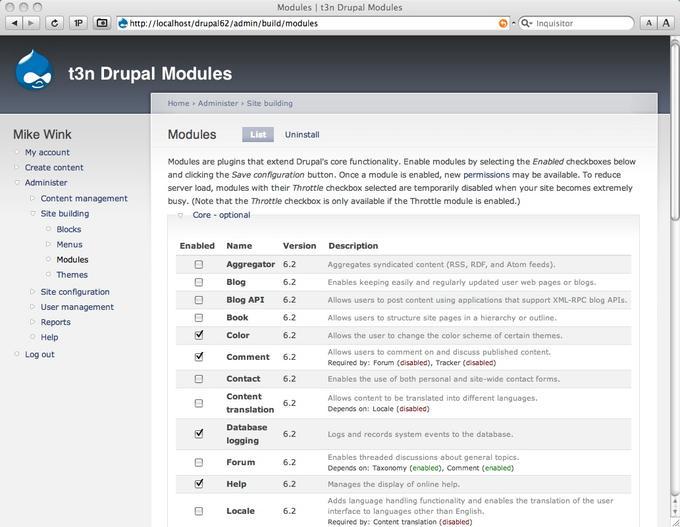Disable the Color module checkbox
The width and height of the screenshot is (680, 527).
(199, 335)
